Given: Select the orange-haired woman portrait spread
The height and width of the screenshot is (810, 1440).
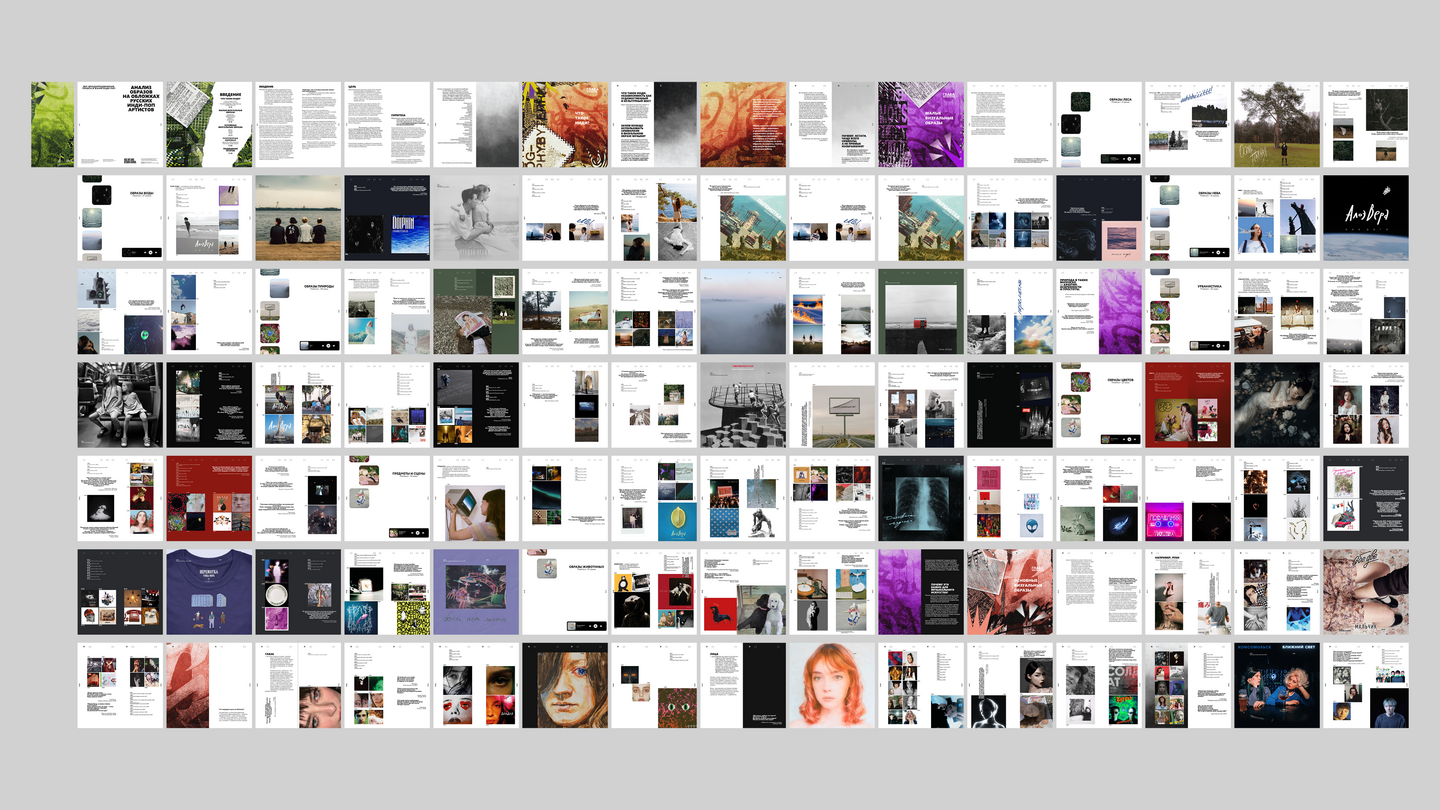Looking at the screenshot, I should pyautogui.click(x=832, y=685).
